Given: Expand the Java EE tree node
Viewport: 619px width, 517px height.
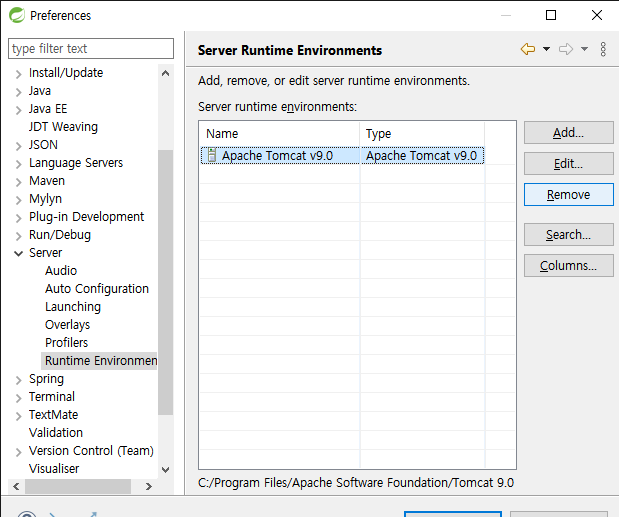Looking at the screenshot, I should (x=18, y=110).
